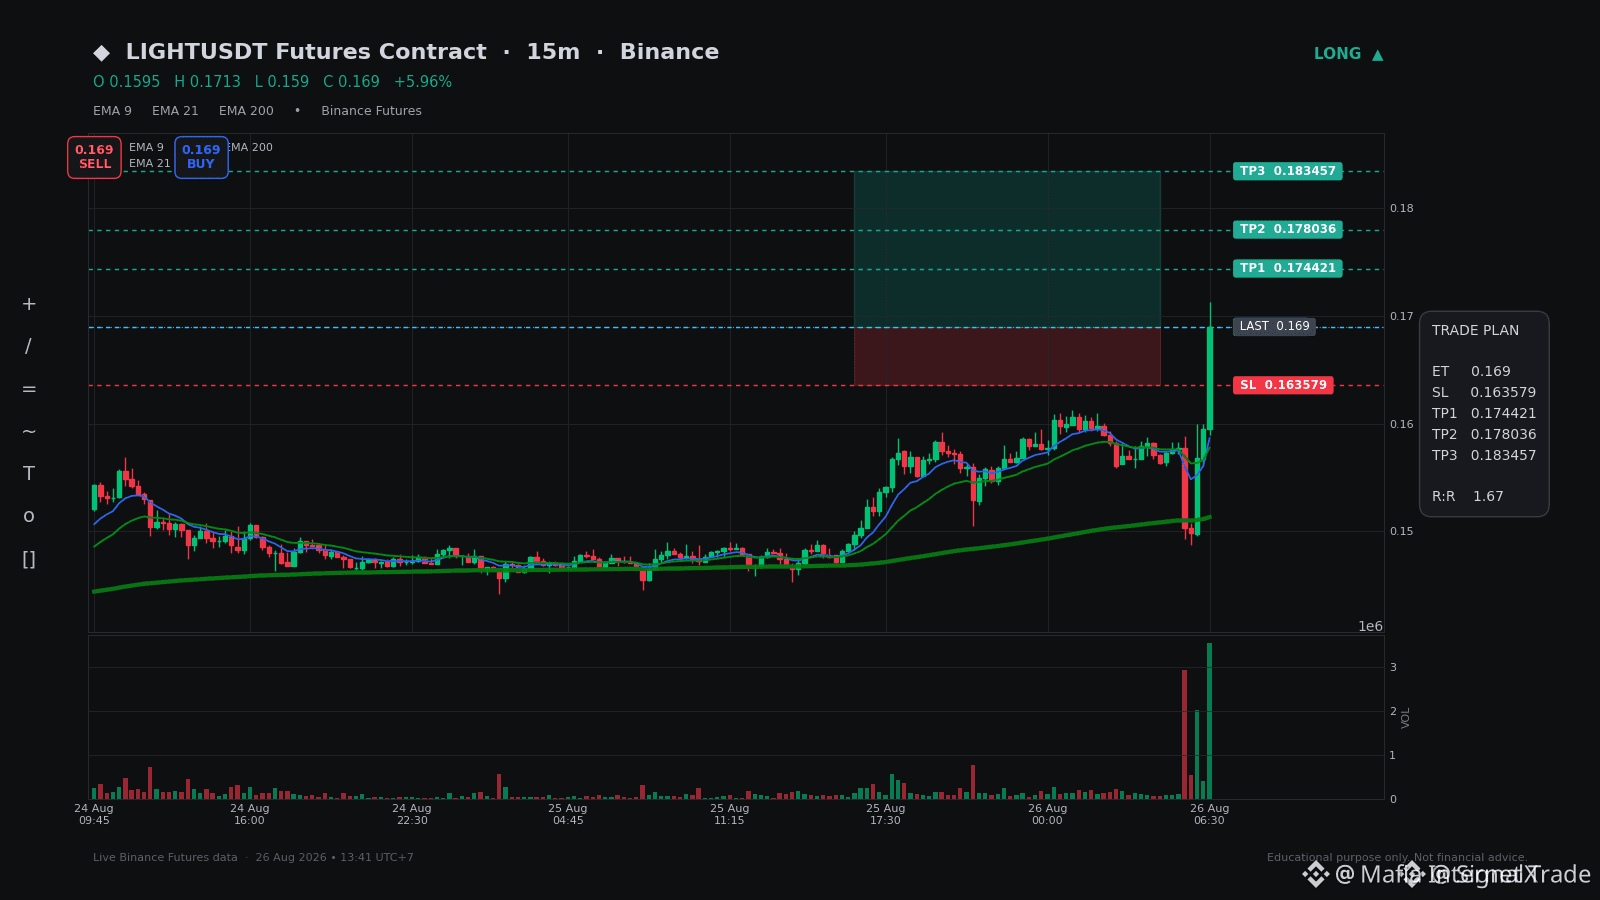Select the square brackets rectangle tool
The width and height of the screenshot is (1600, 900).
point(29,559)
